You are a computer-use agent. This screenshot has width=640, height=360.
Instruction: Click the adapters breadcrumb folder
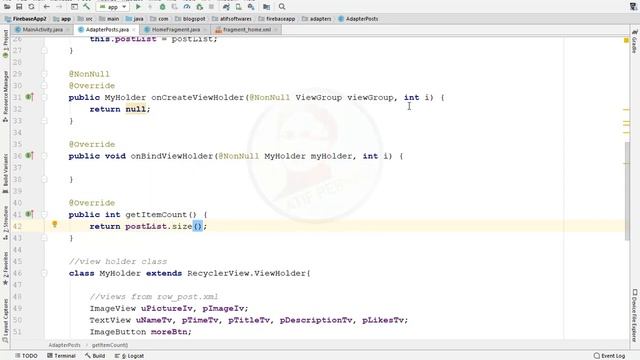tap(317, 19)
